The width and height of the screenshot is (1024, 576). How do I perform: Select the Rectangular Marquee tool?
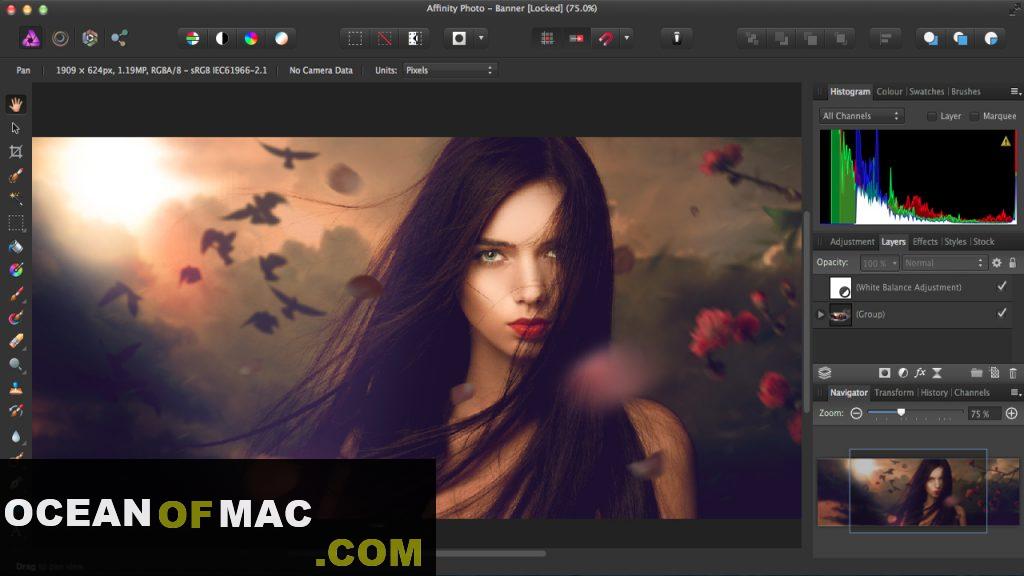pos(16,223)
